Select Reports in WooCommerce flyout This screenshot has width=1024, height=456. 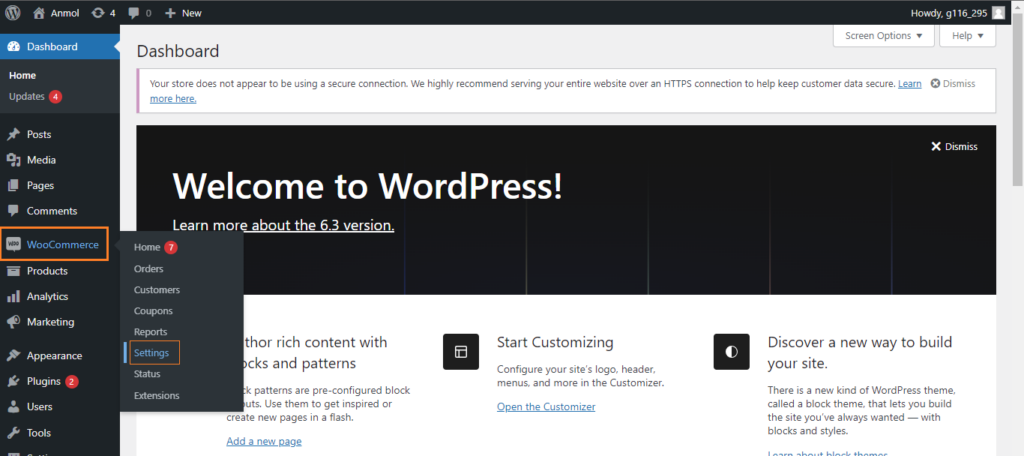coord(150,332)
